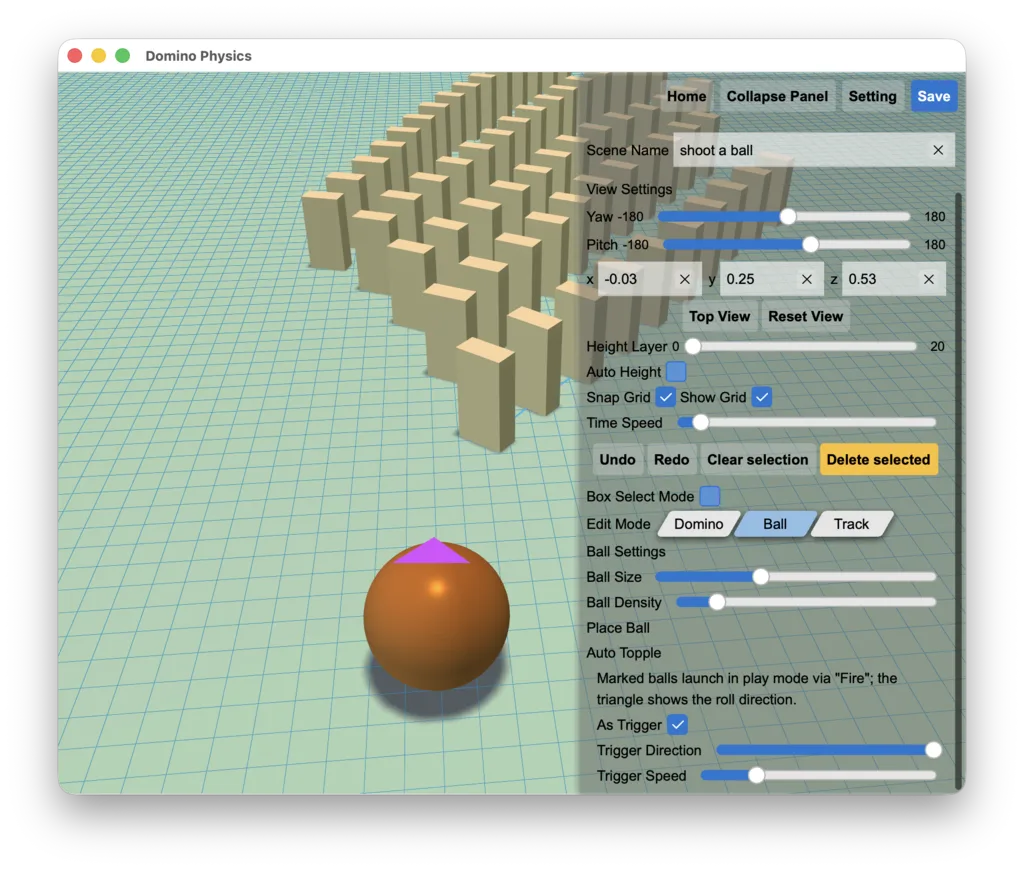Undo the last action

click(617, 460)
